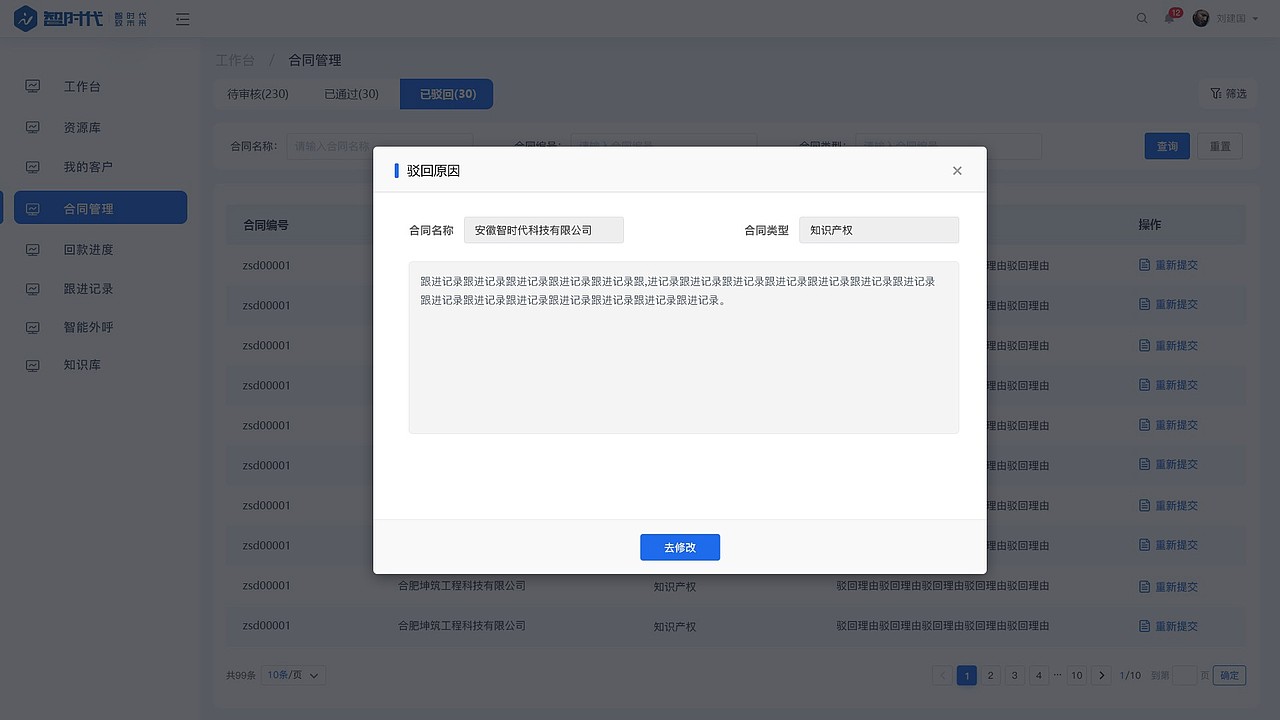Click the 去修改 button in the dialog
1280x720 pixels.
pyautogui.click(x=680, y=547)
